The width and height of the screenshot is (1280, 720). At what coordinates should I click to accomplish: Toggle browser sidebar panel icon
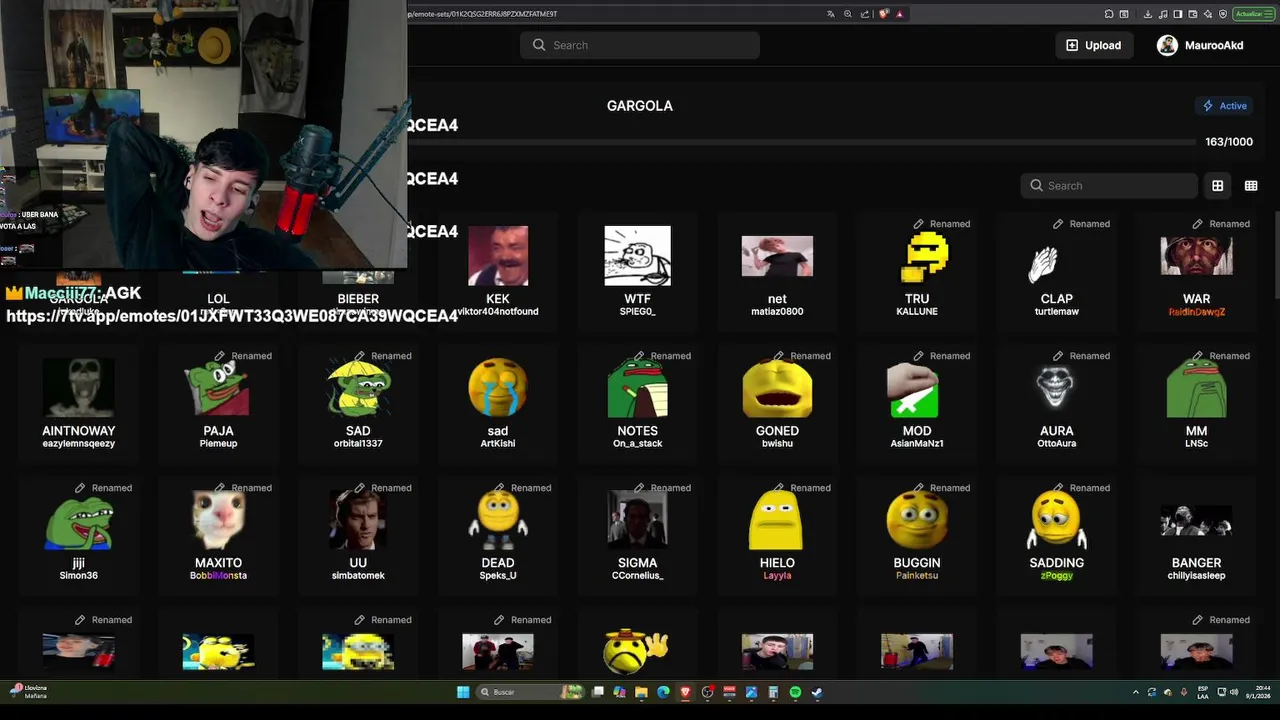click(x=1178, y=14)
